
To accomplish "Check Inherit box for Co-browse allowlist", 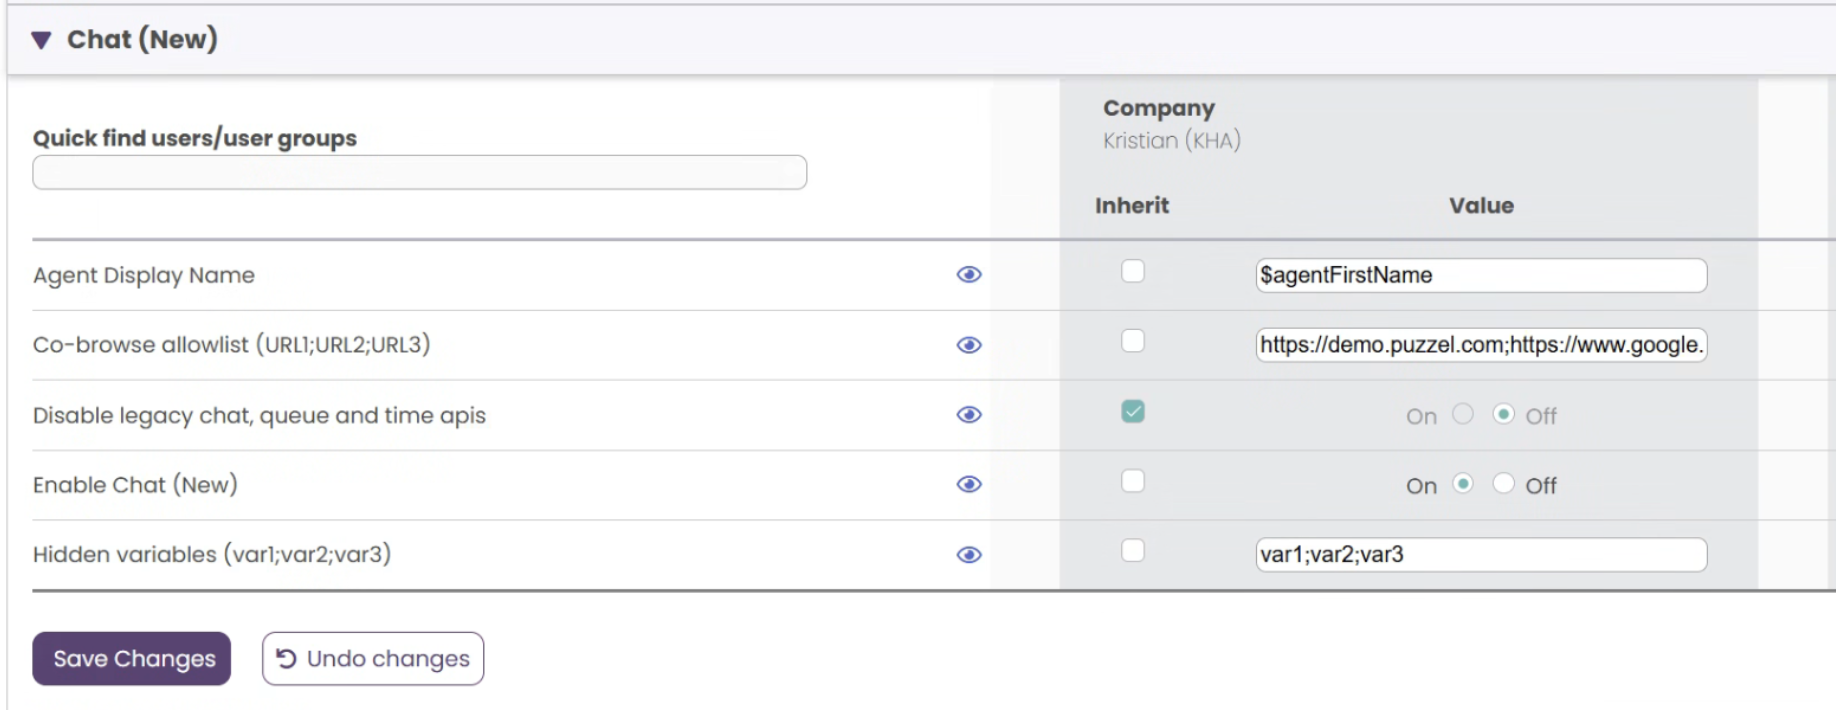I will click(1132, 342).
